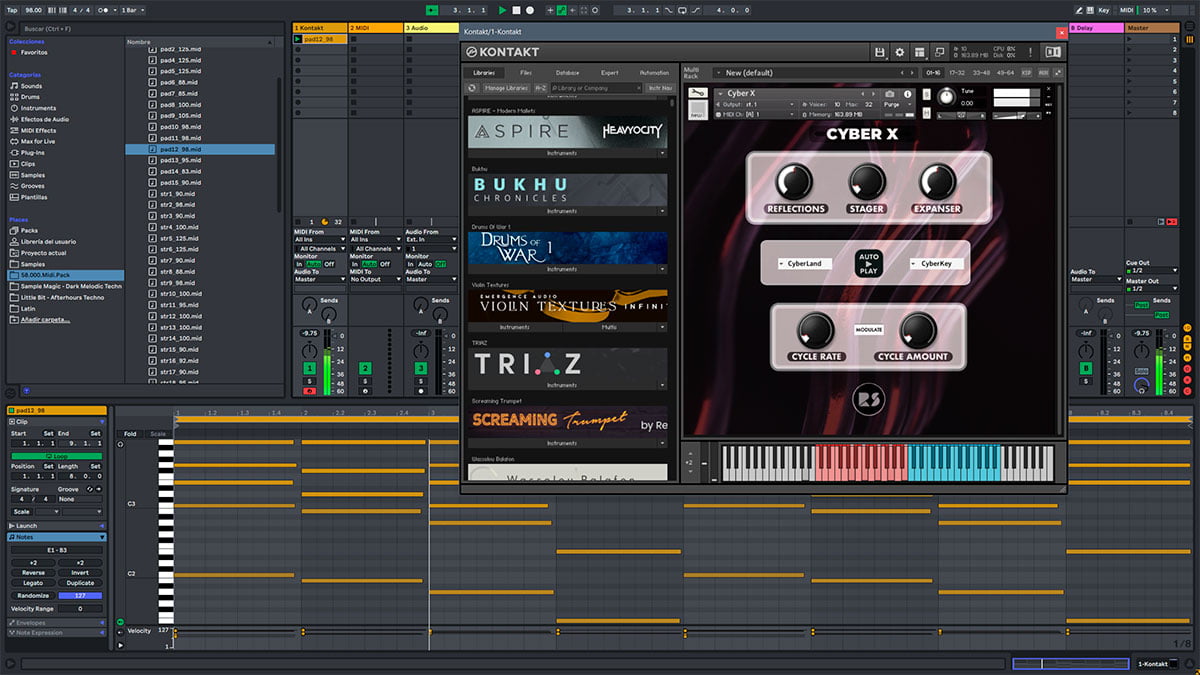Take Cyber X snapshot camera icon

(x=890, y=94)
